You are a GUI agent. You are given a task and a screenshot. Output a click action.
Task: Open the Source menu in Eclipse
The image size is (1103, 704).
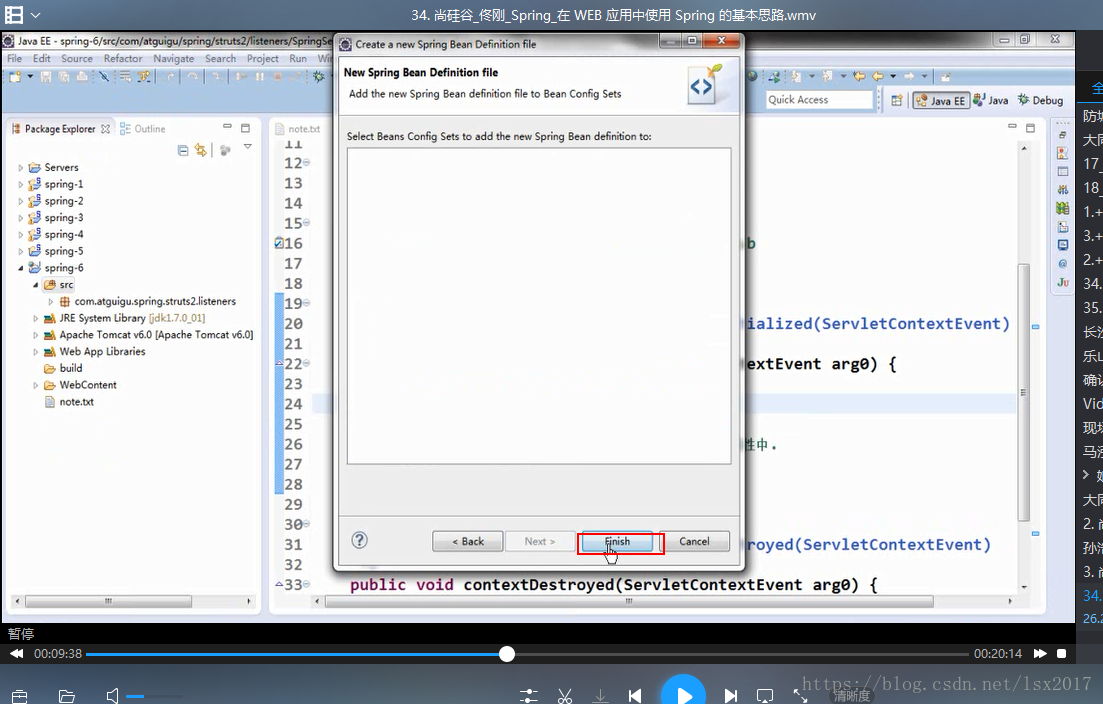pyautogui.click(x=77, y=58)
